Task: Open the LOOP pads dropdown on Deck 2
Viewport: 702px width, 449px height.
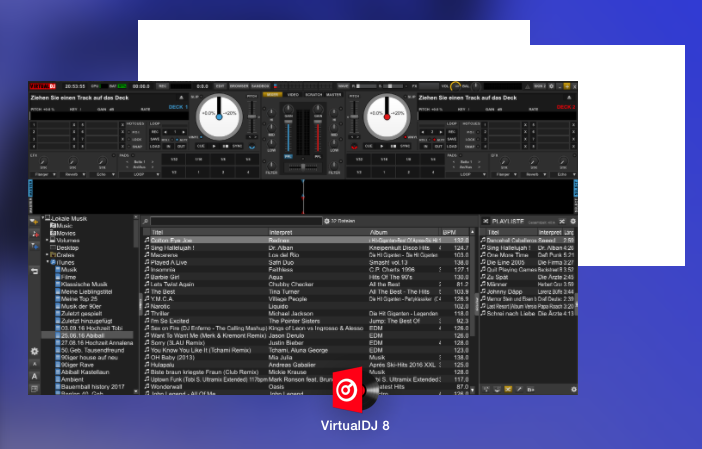Action: tap(466, 175)
